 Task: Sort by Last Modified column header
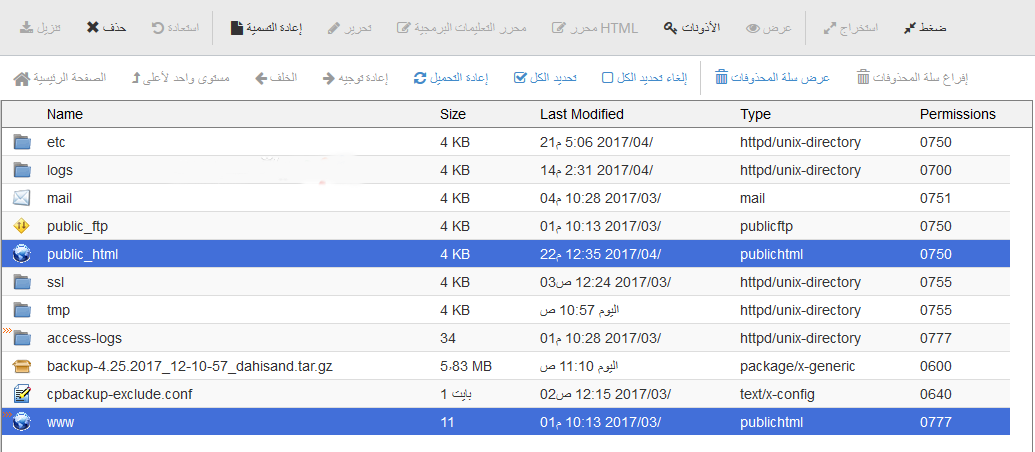click(x=582, y=114)
